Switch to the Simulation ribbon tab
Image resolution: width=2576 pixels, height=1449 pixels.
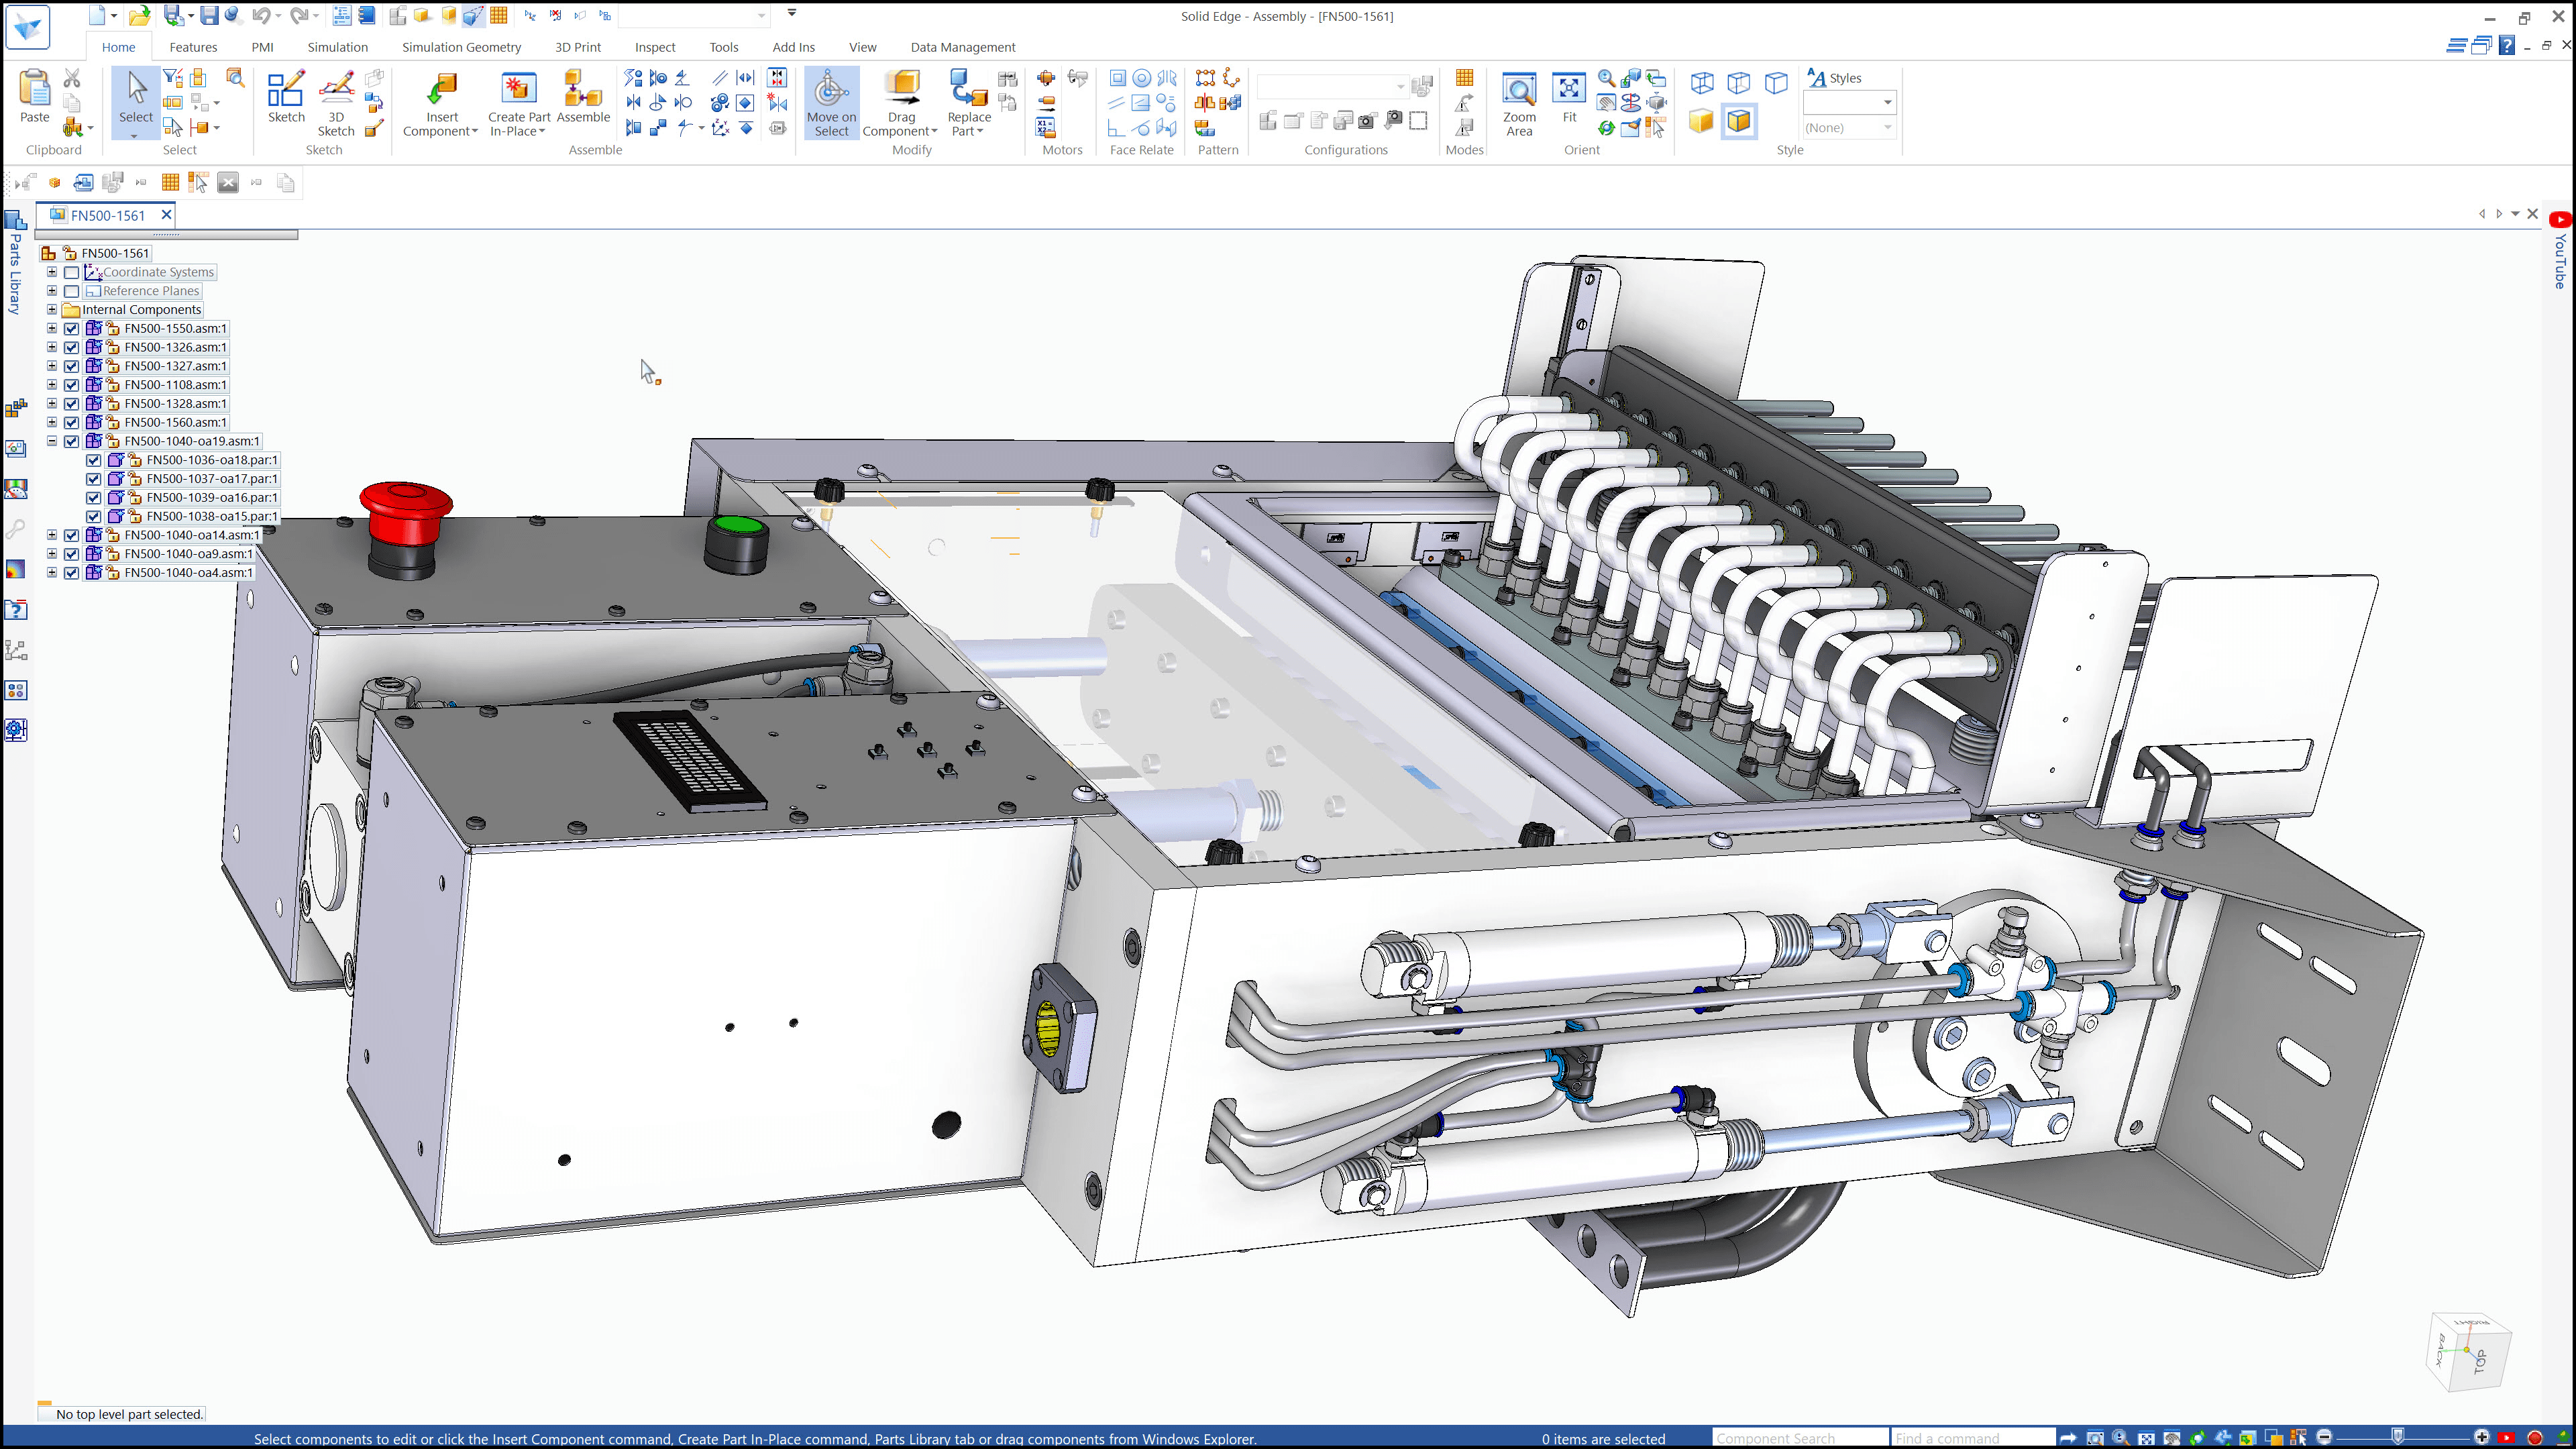(x=337, y=47)
